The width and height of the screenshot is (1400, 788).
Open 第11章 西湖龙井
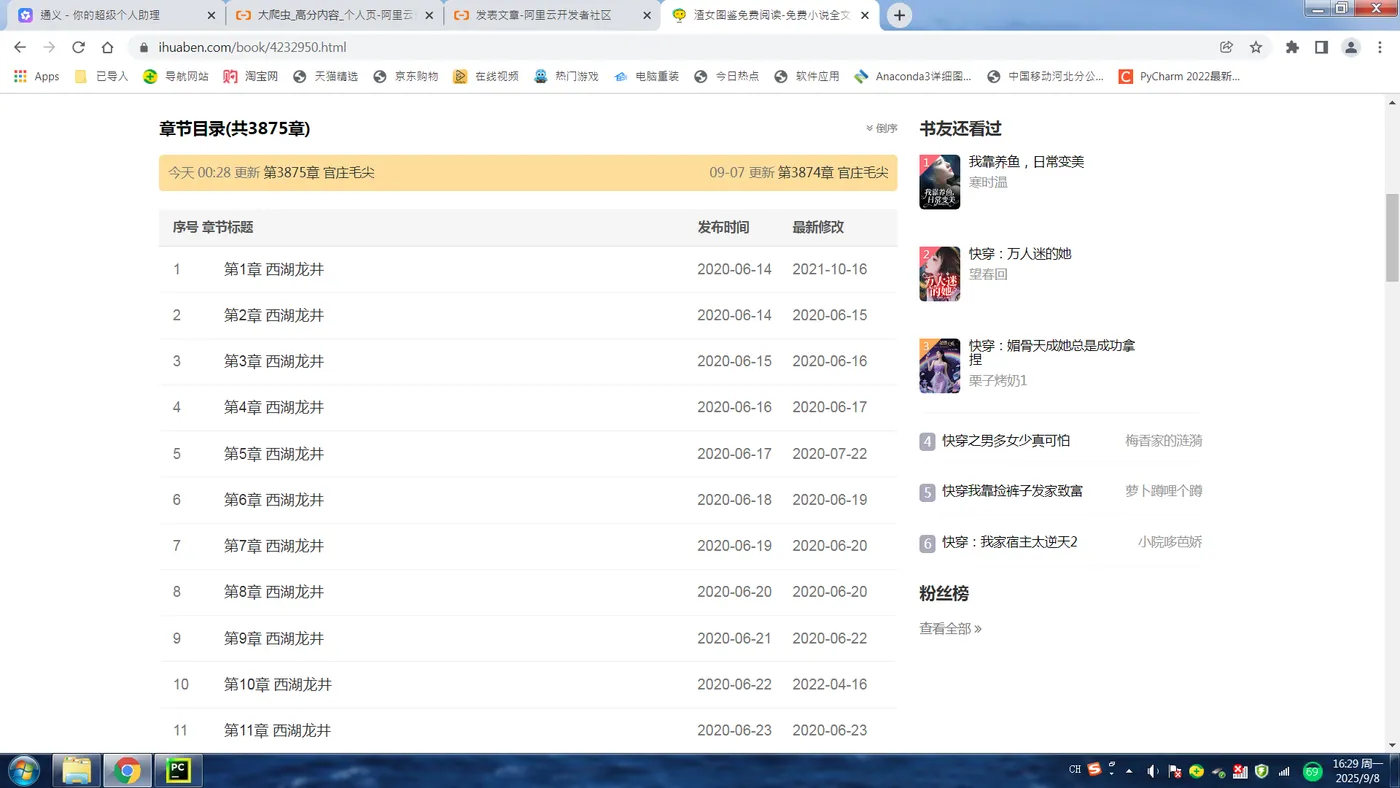click(278, 730)
